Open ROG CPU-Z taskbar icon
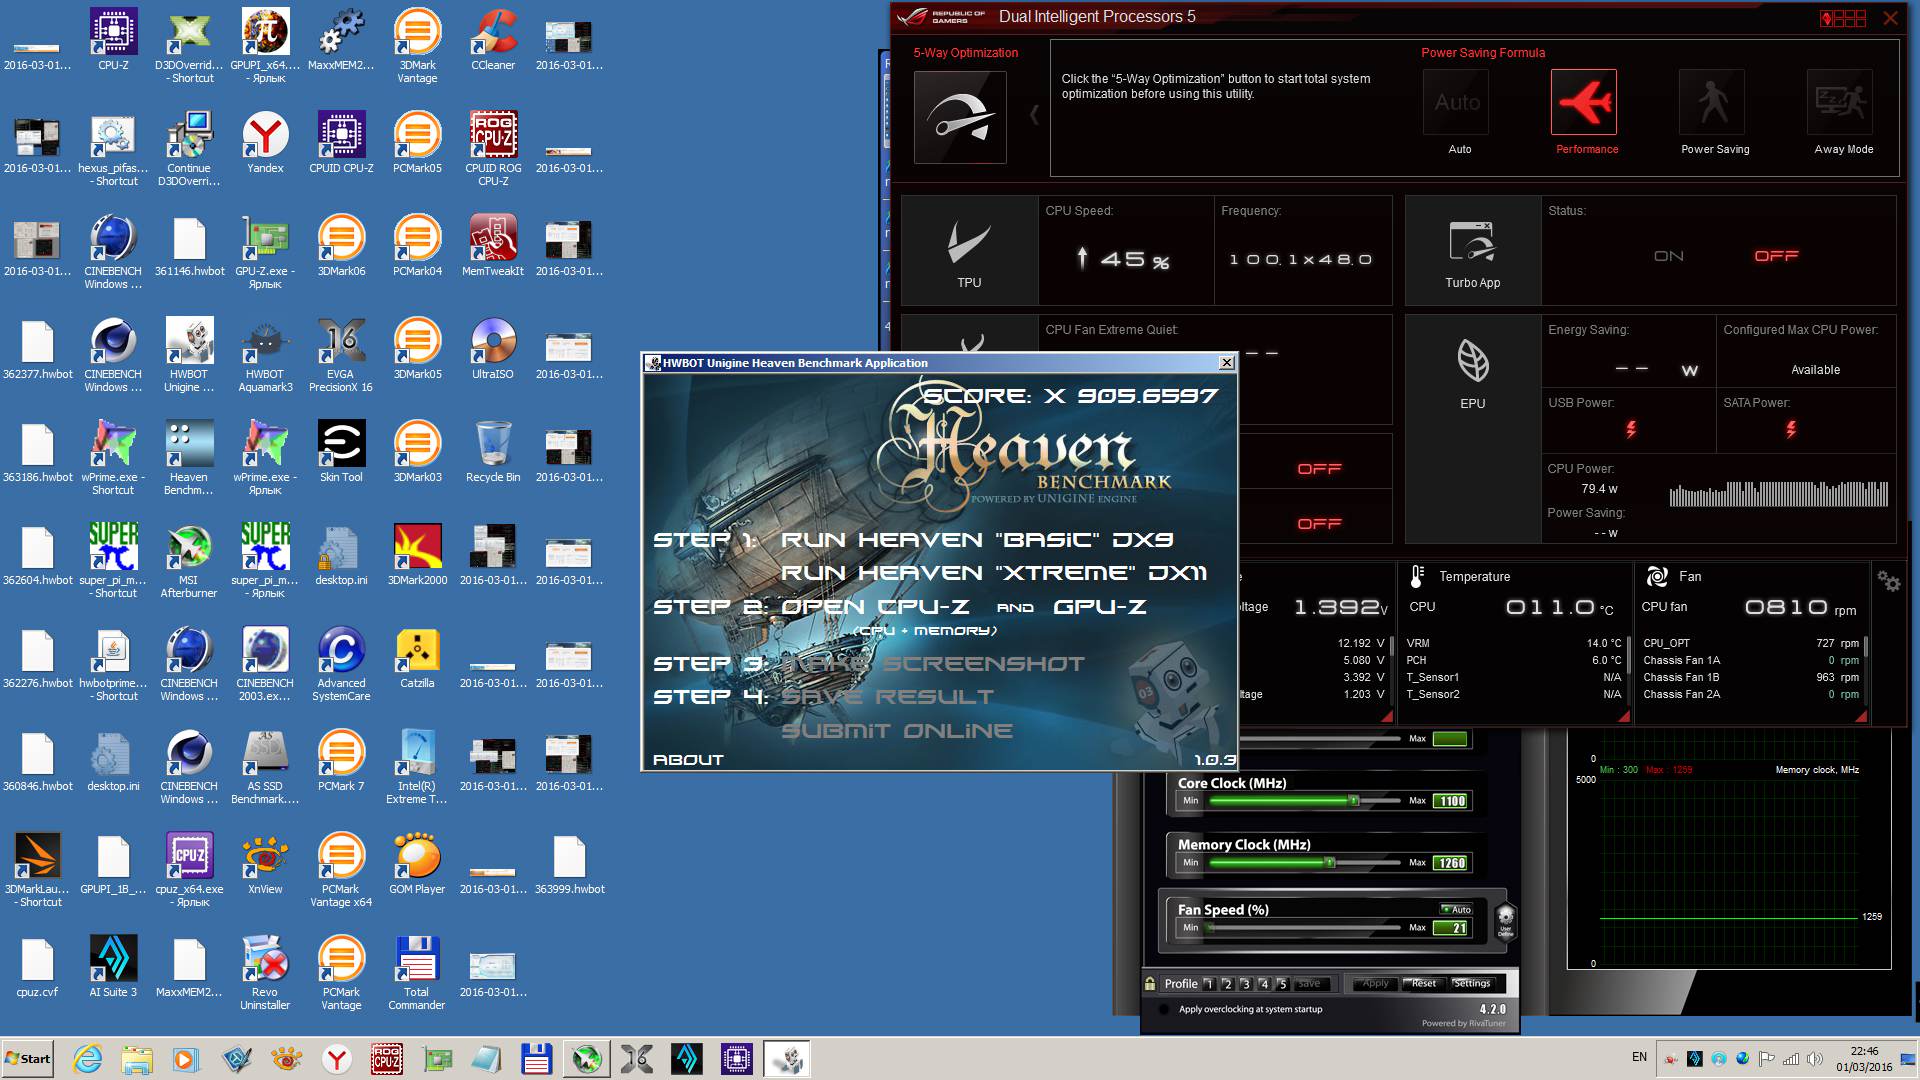Screen dimensions: 1920x1080 387,1058
